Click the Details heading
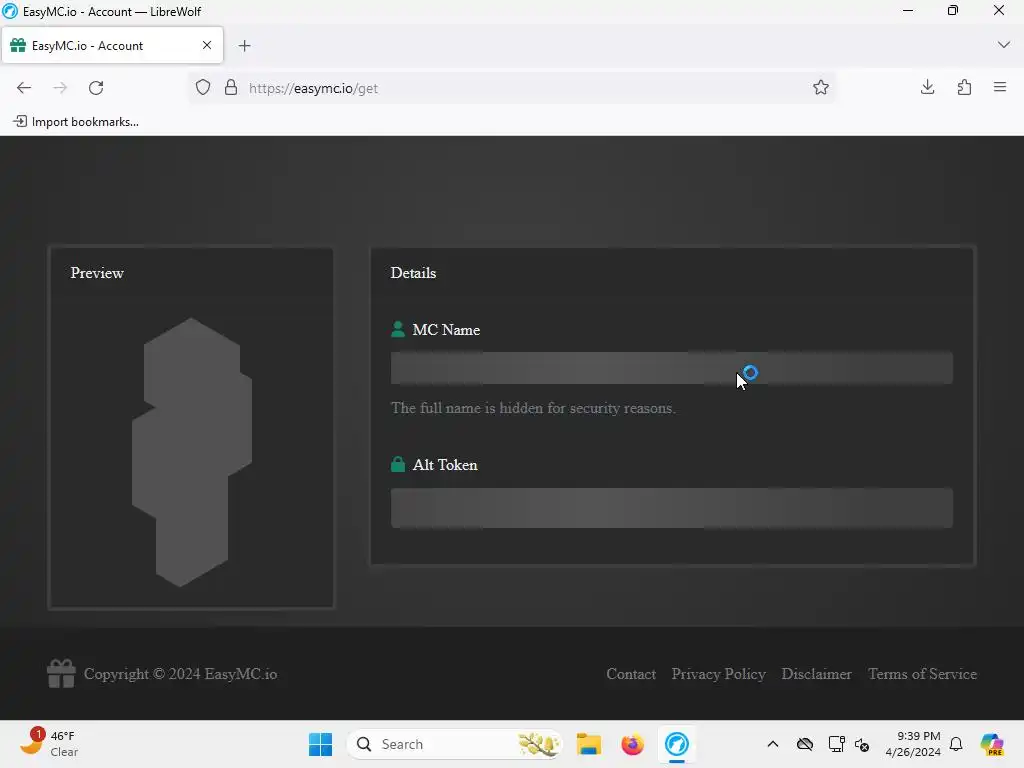The height and width of the screenshot is (768, 1024). (x=413, y=273)
